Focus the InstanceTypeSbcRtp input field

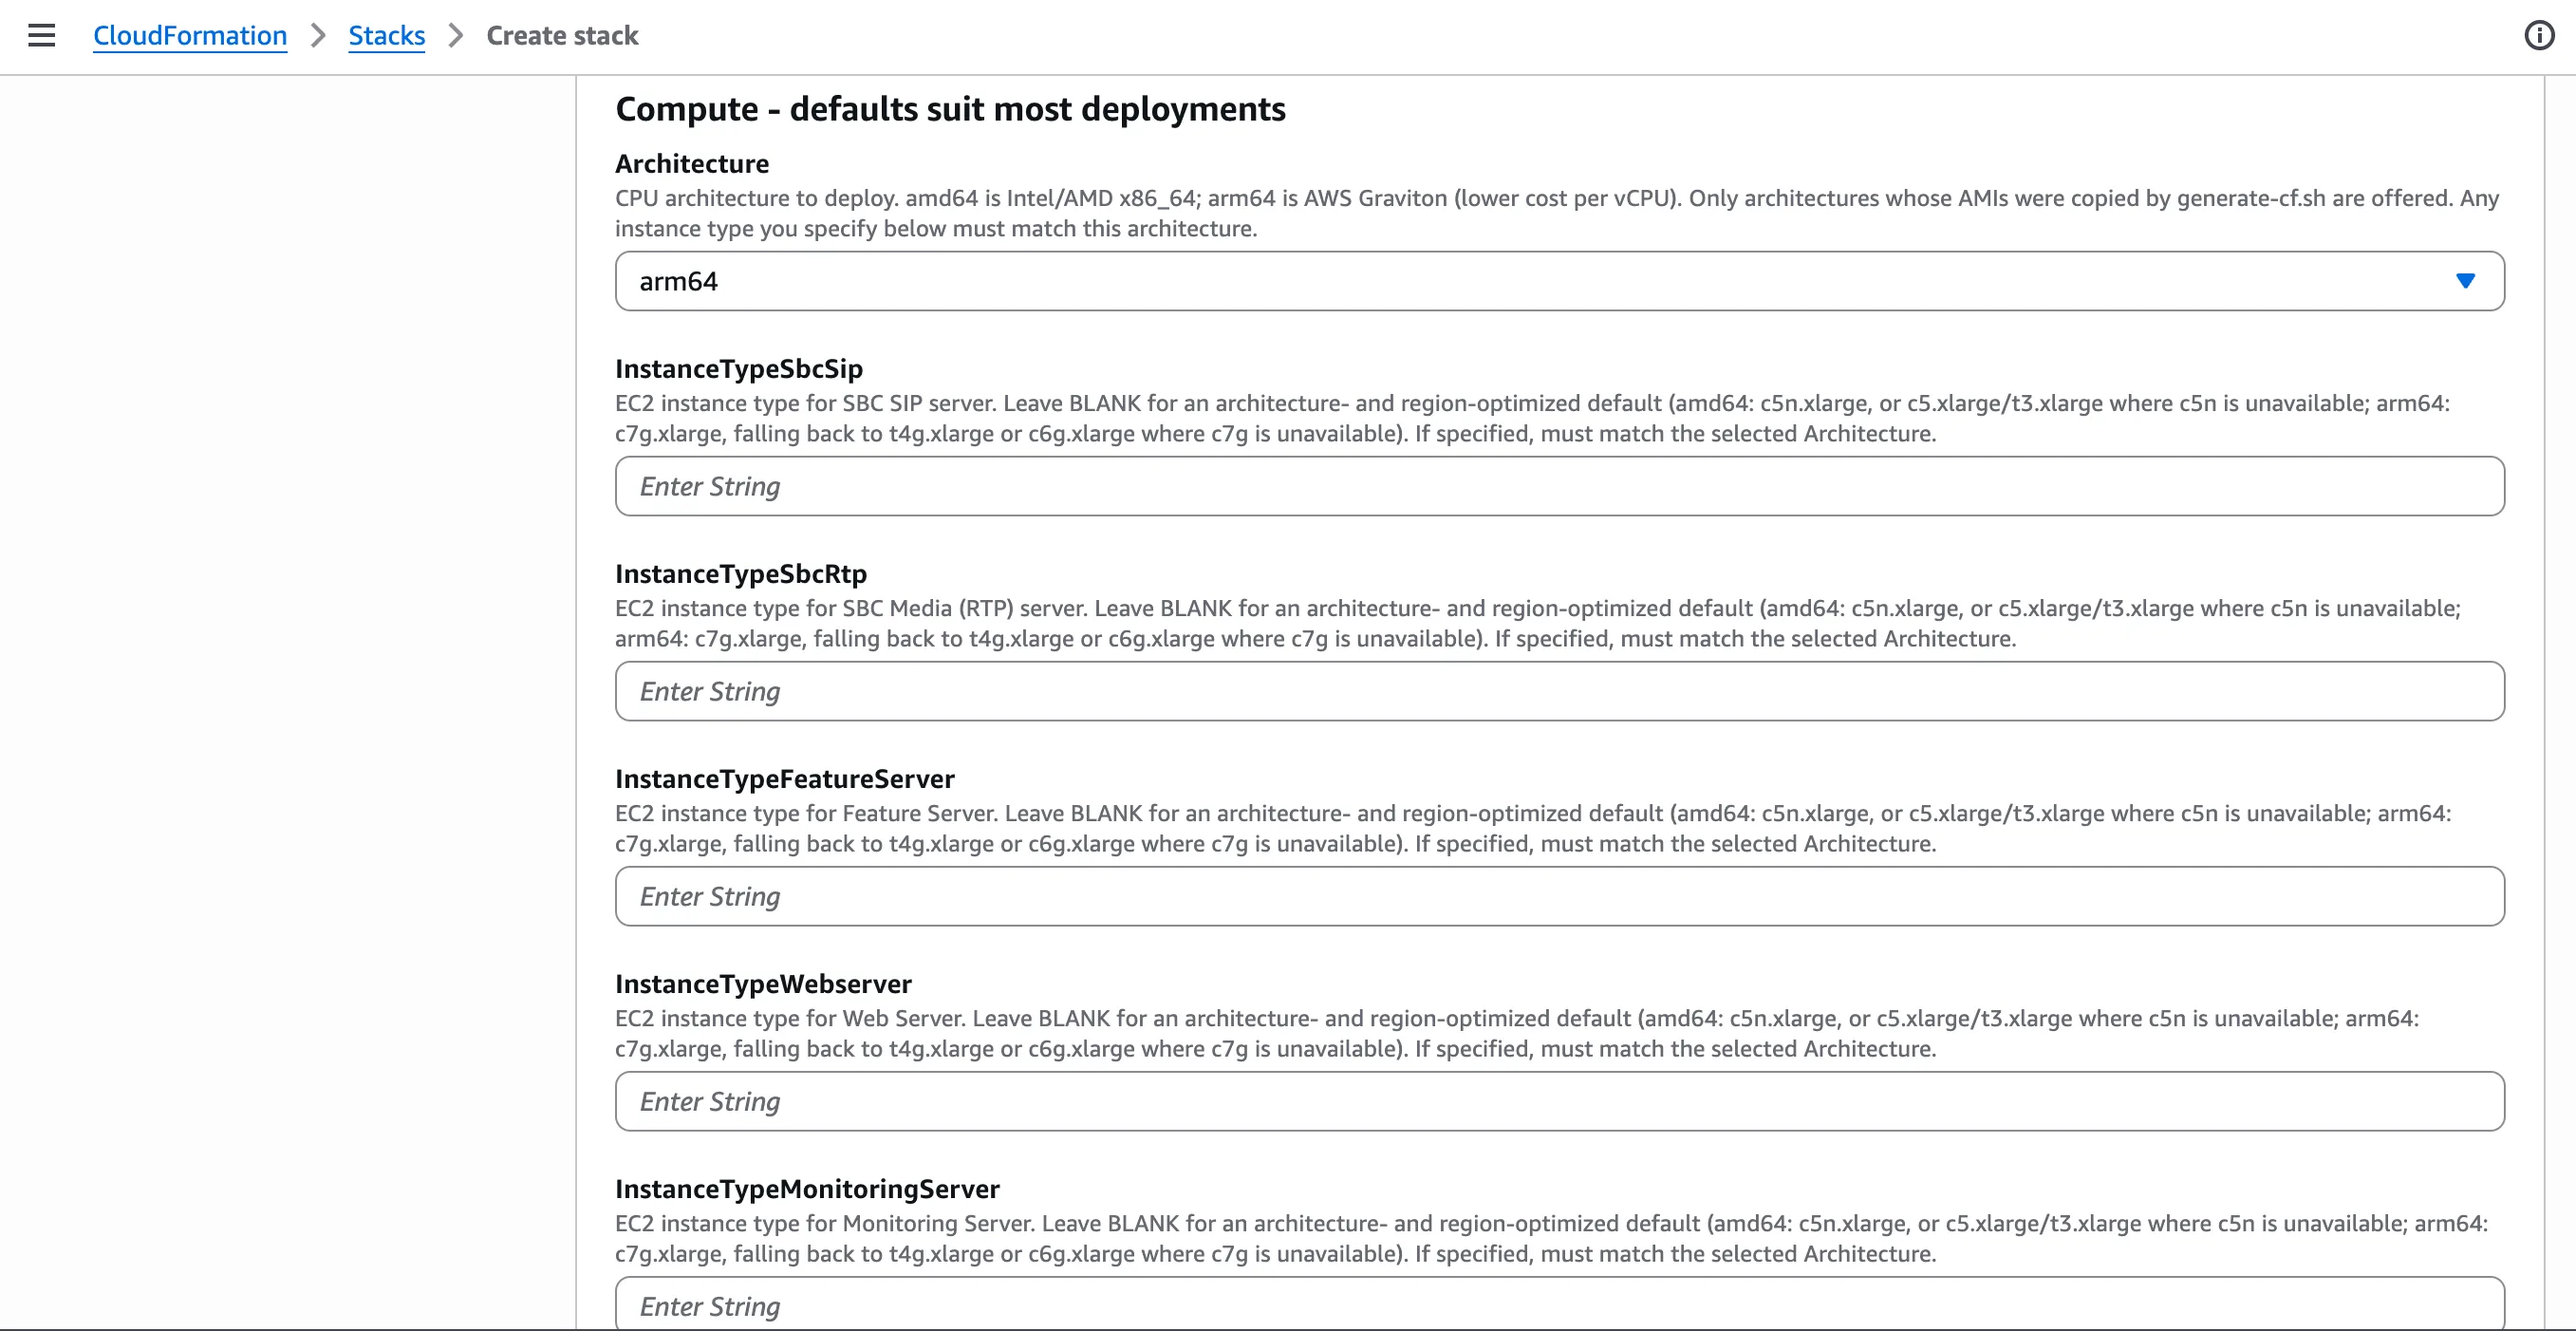pyautogui.click(x=1559, y=691)
